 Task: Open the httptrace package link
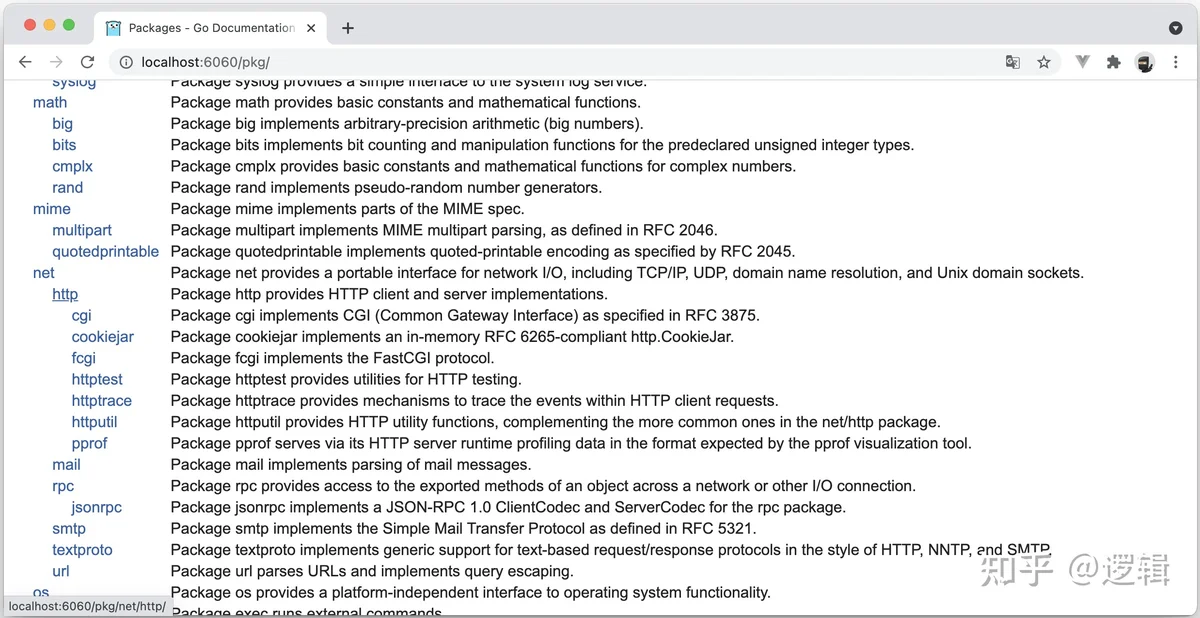pyautogui.click(x=102, y=400)
